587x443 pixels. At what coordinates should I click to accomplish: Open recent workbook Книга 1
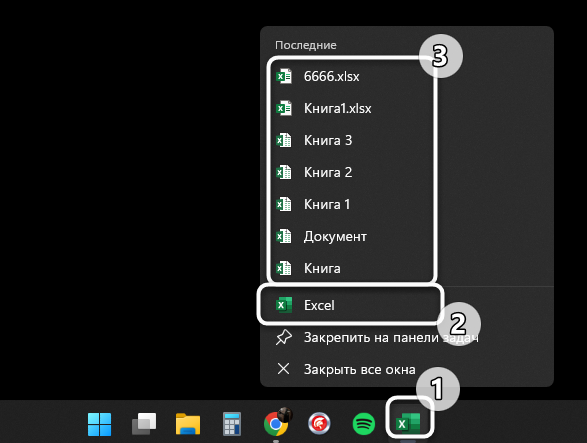[x=352, y=204]
